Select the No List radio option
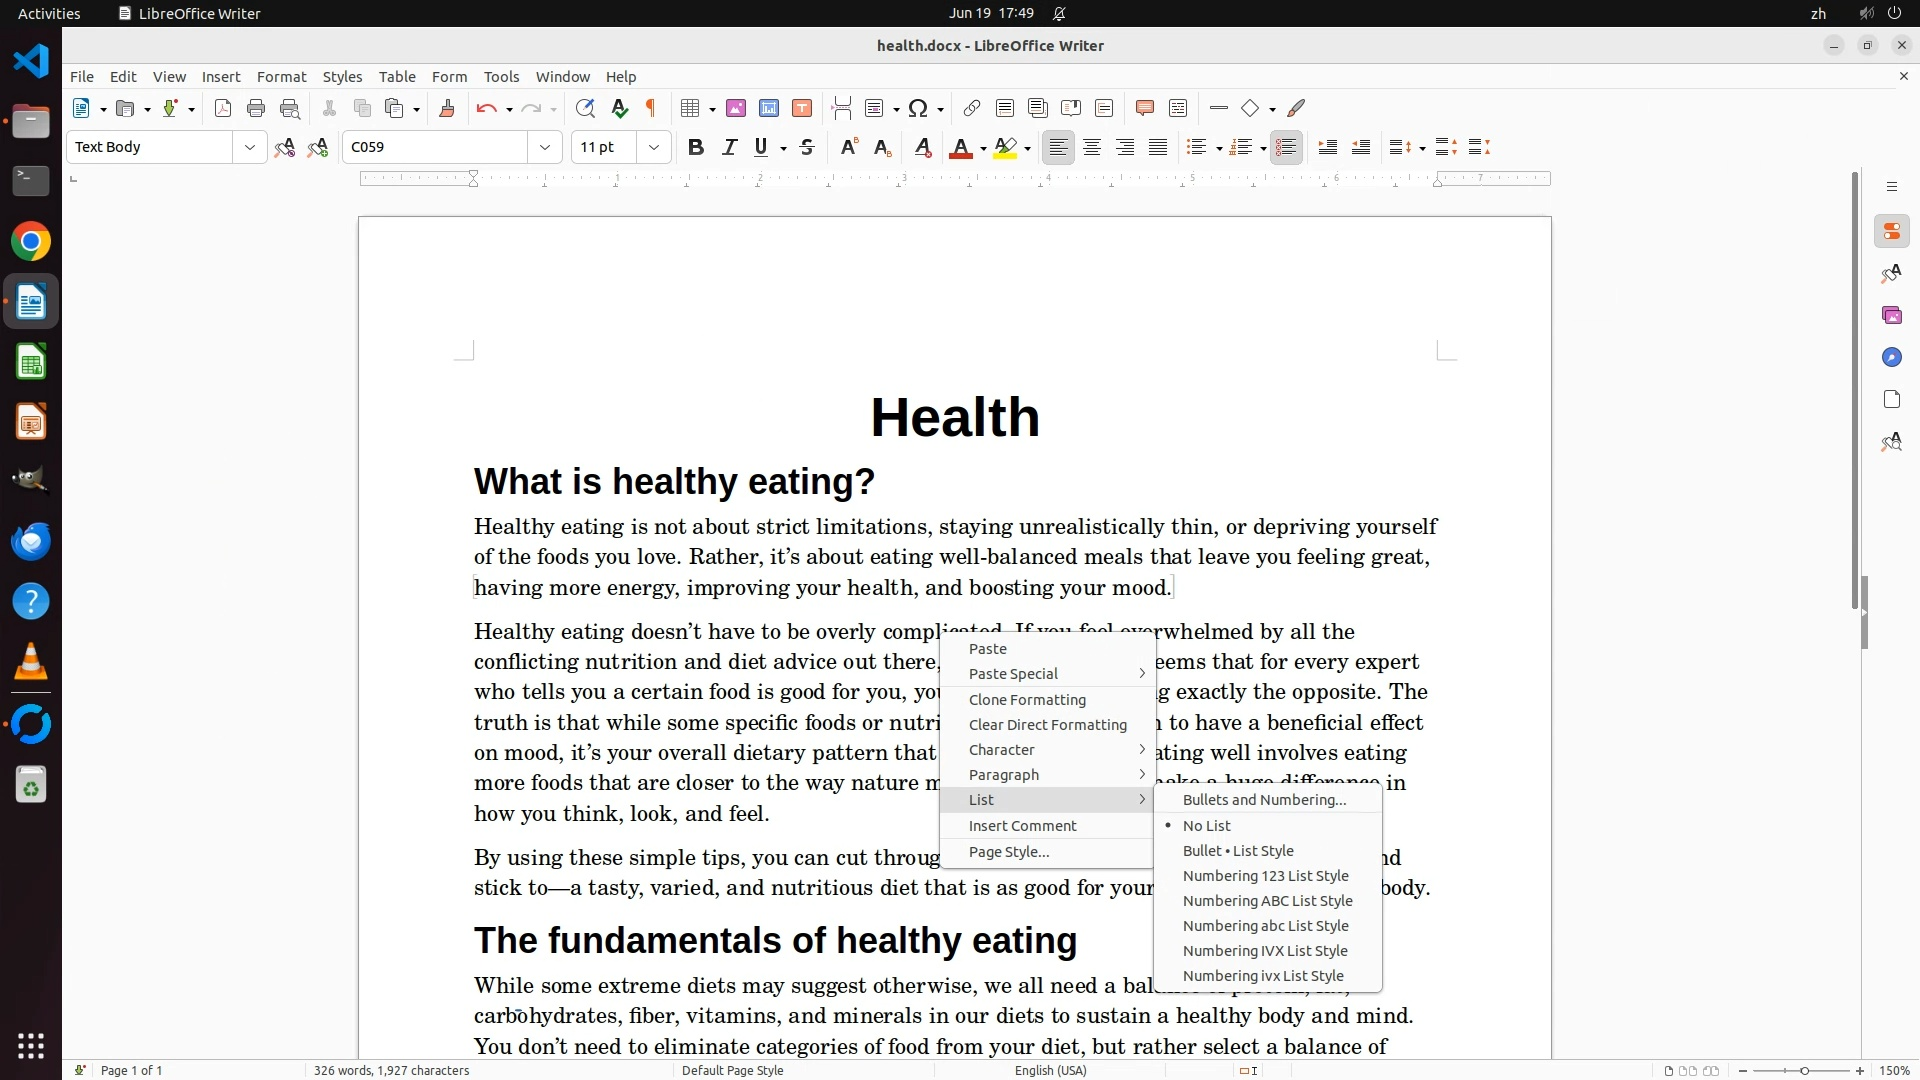 coord(1206,826)
